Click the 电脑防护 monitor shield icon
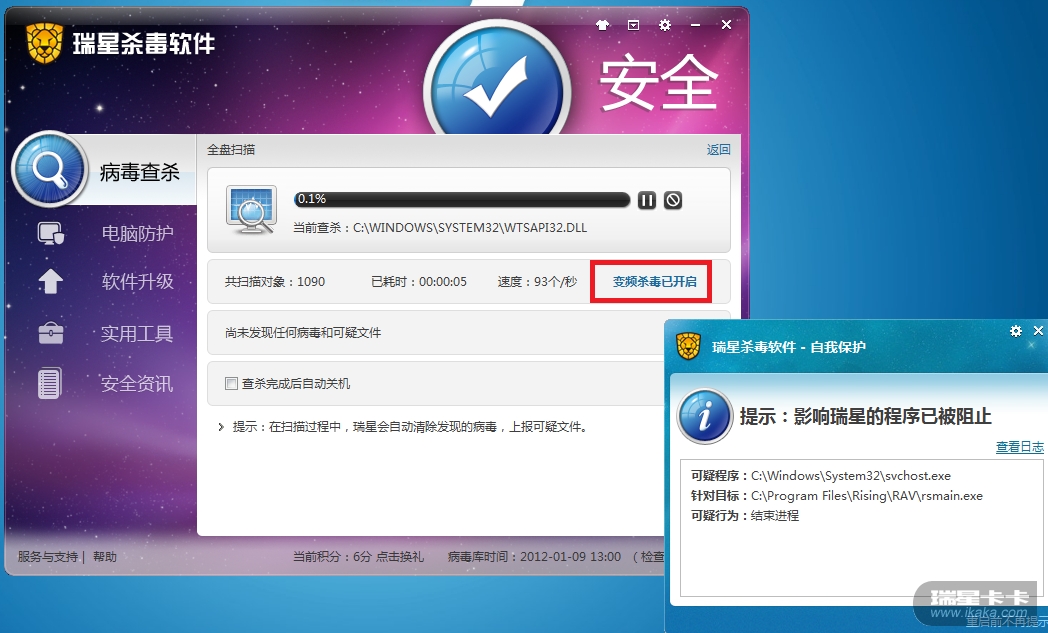 (50, 233)
